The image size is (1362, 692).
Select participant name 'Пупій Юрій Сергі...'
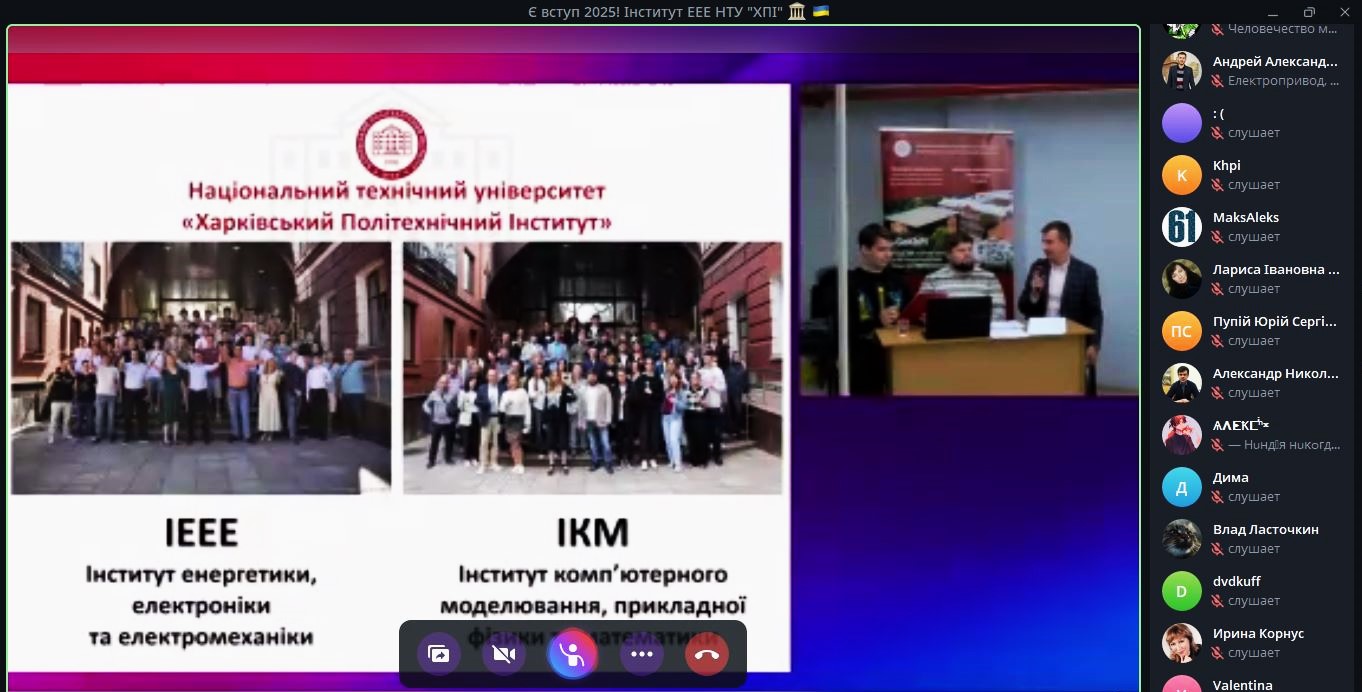pos(1275,321)
